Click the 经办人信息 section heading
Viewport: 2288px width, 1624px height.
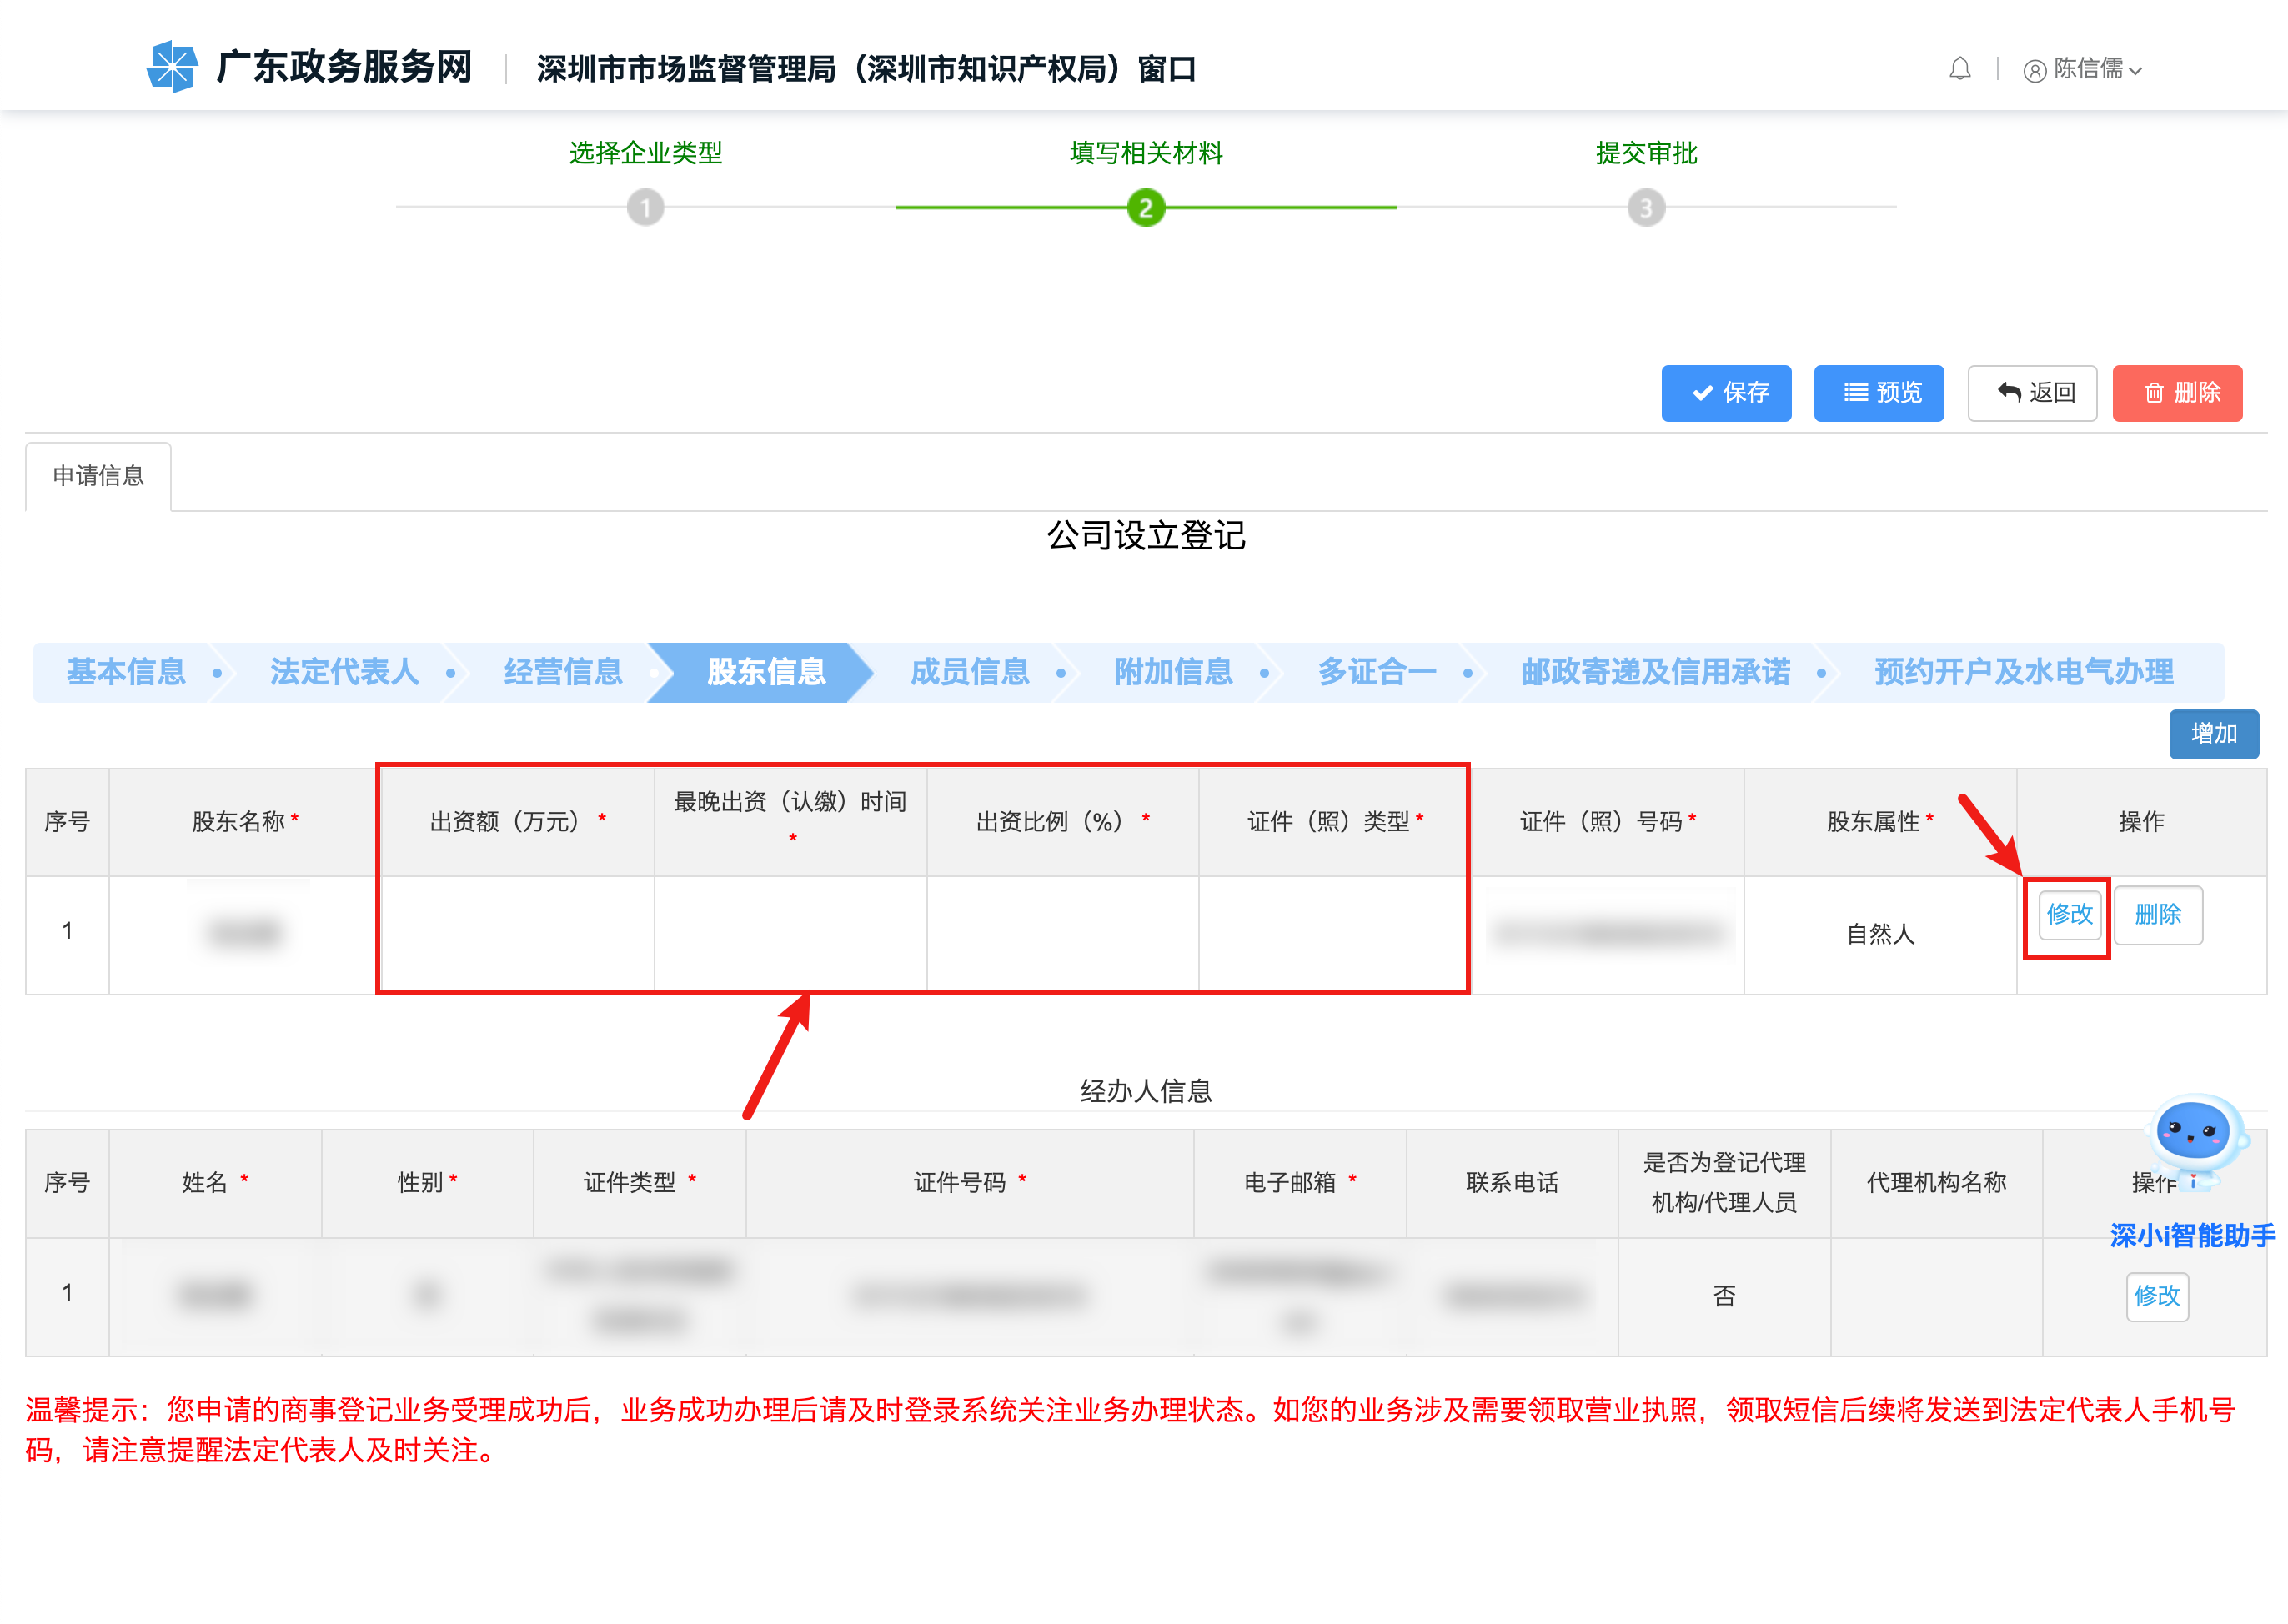click(1146, 1091)
